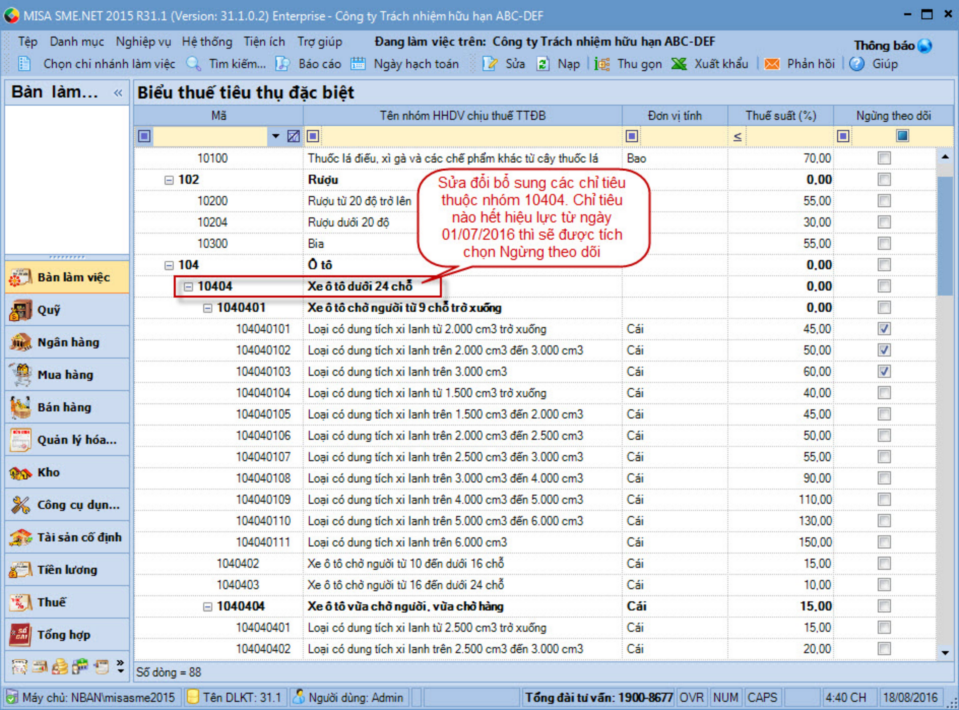Open the Công cụ dụng cụ module icon
The width and height of the screenshot is (959, 710).
pos(20,505)
